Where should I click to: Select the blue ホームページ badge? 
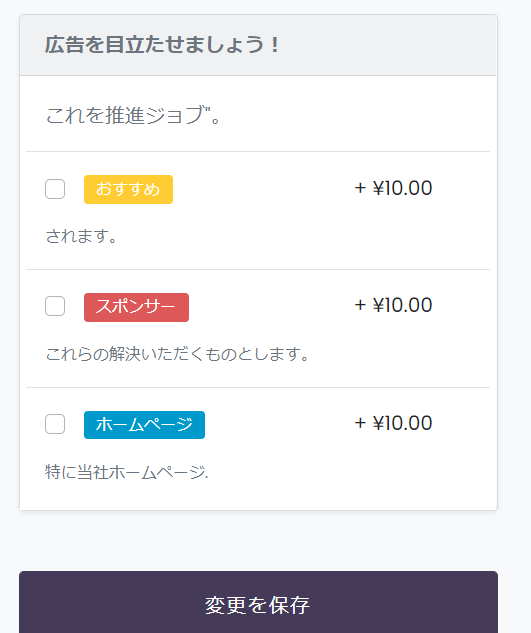pos(144,425)
